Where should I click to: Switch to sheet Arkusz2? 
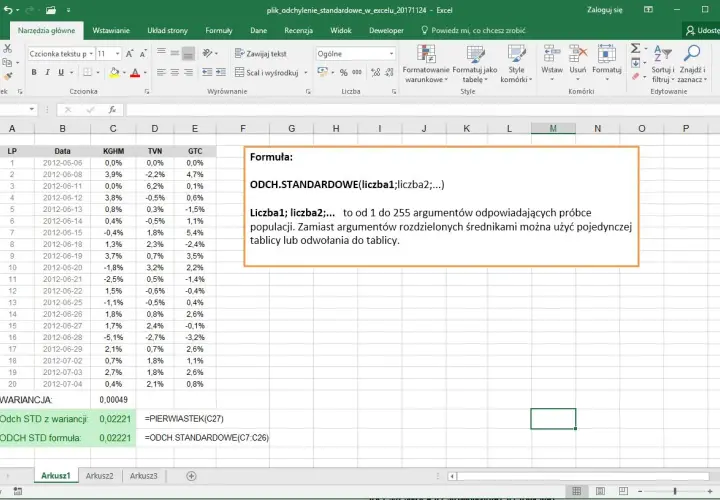click(x=99, y=476)
